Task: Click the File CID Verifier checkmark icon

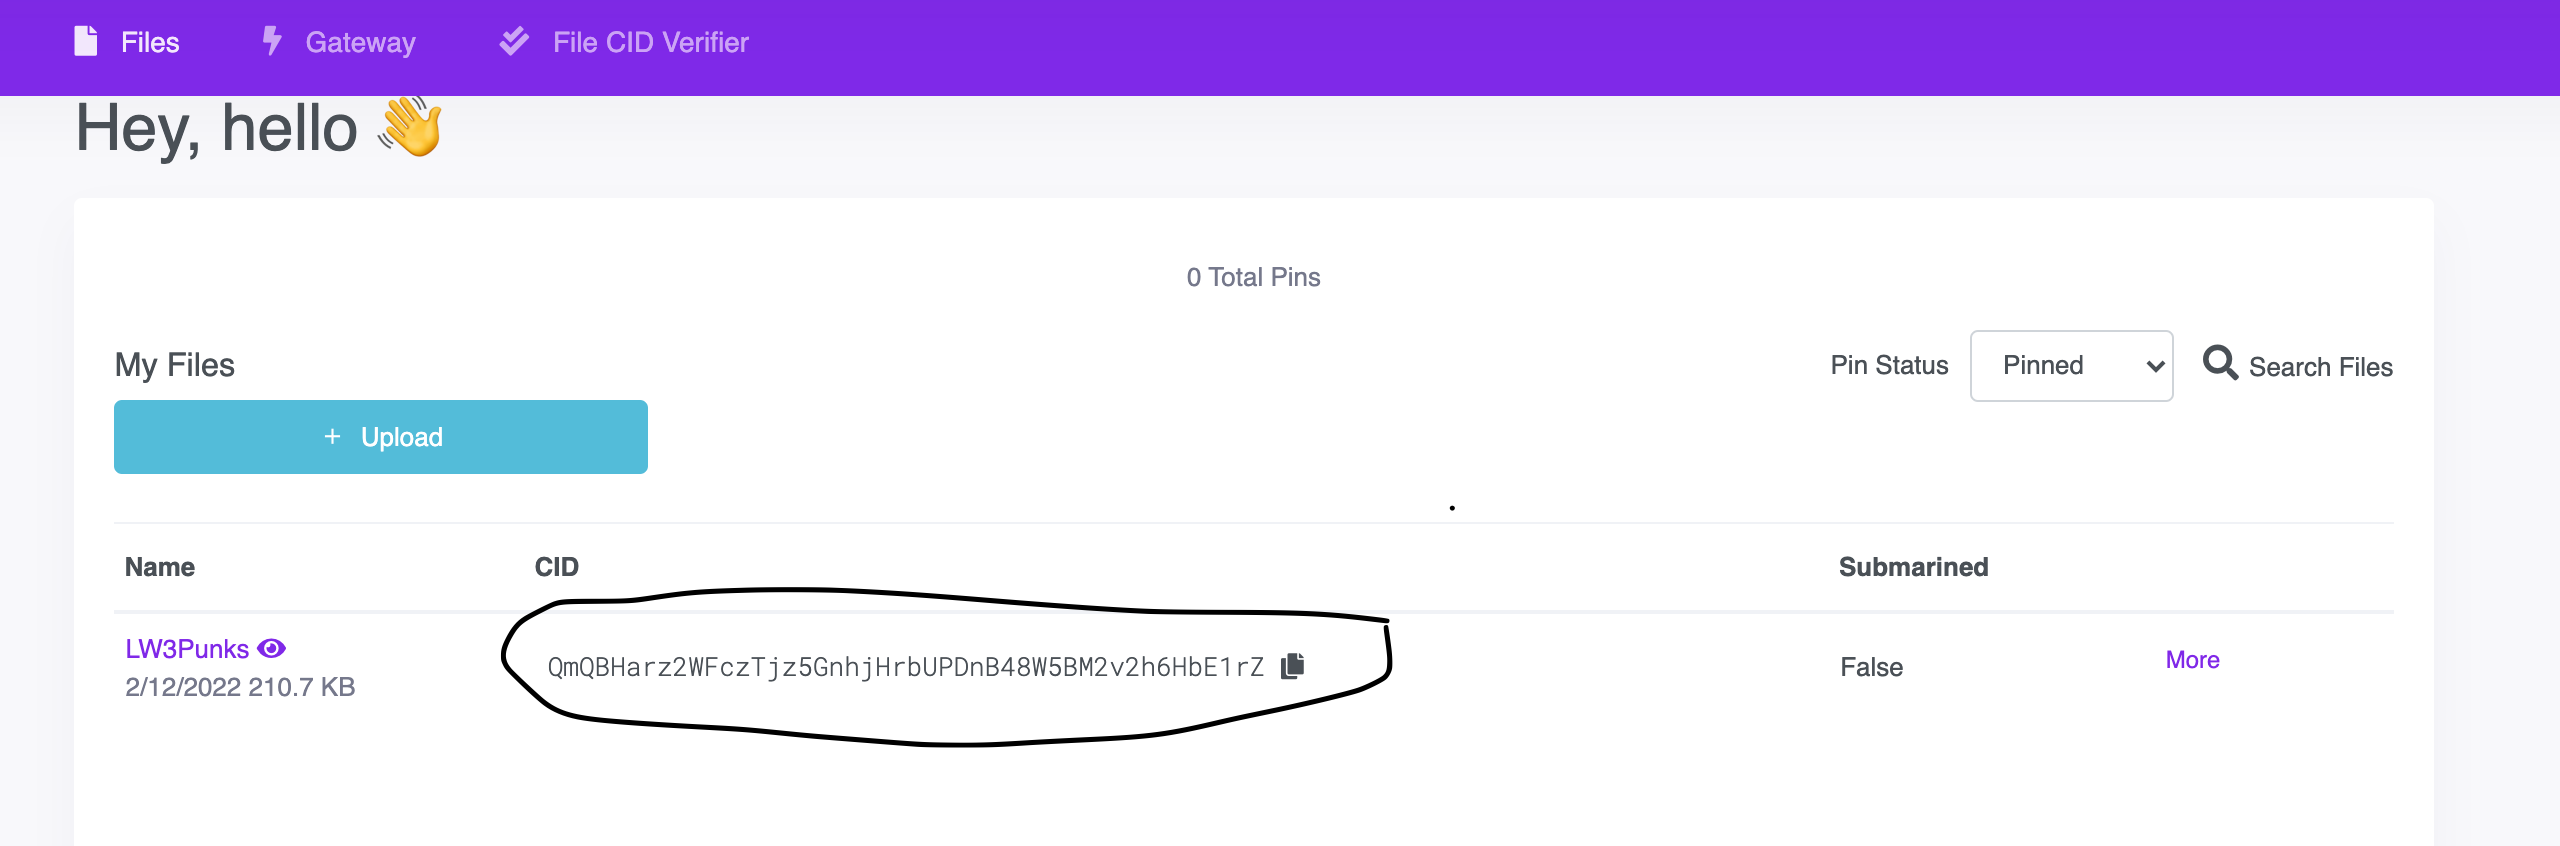Action: coord(513,41)
